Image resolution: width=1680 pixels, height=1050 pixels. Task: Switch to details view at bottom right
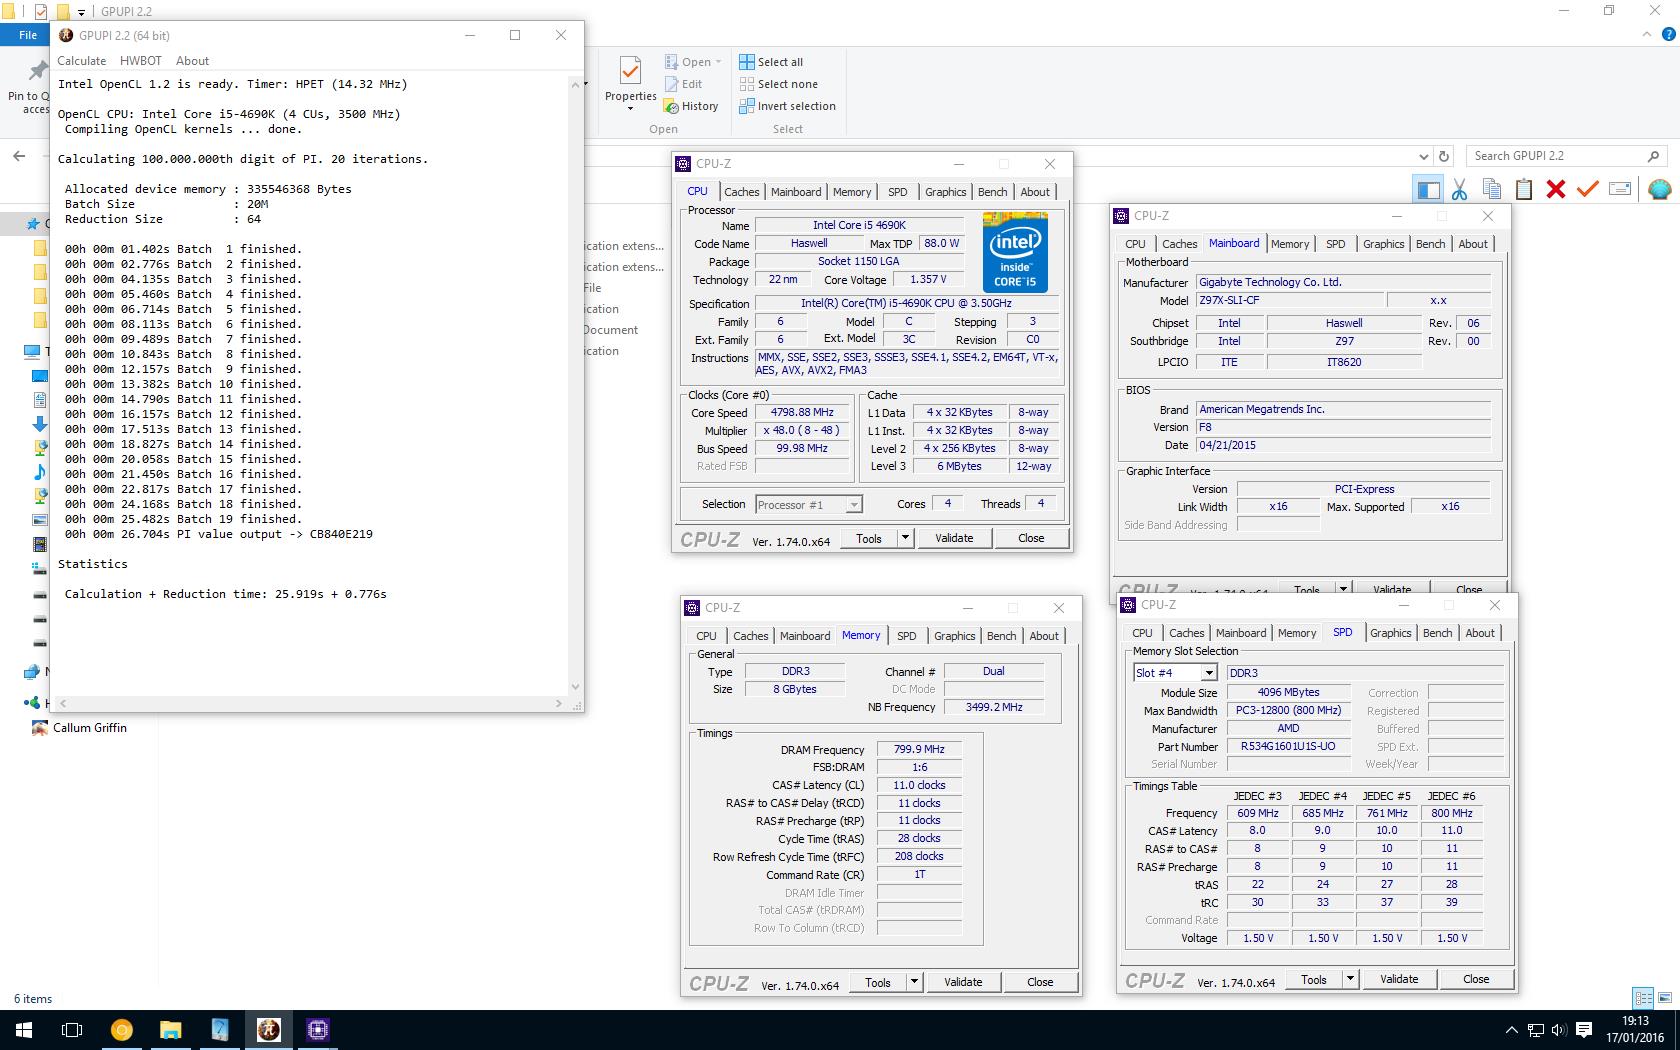tap(1643, 998)
